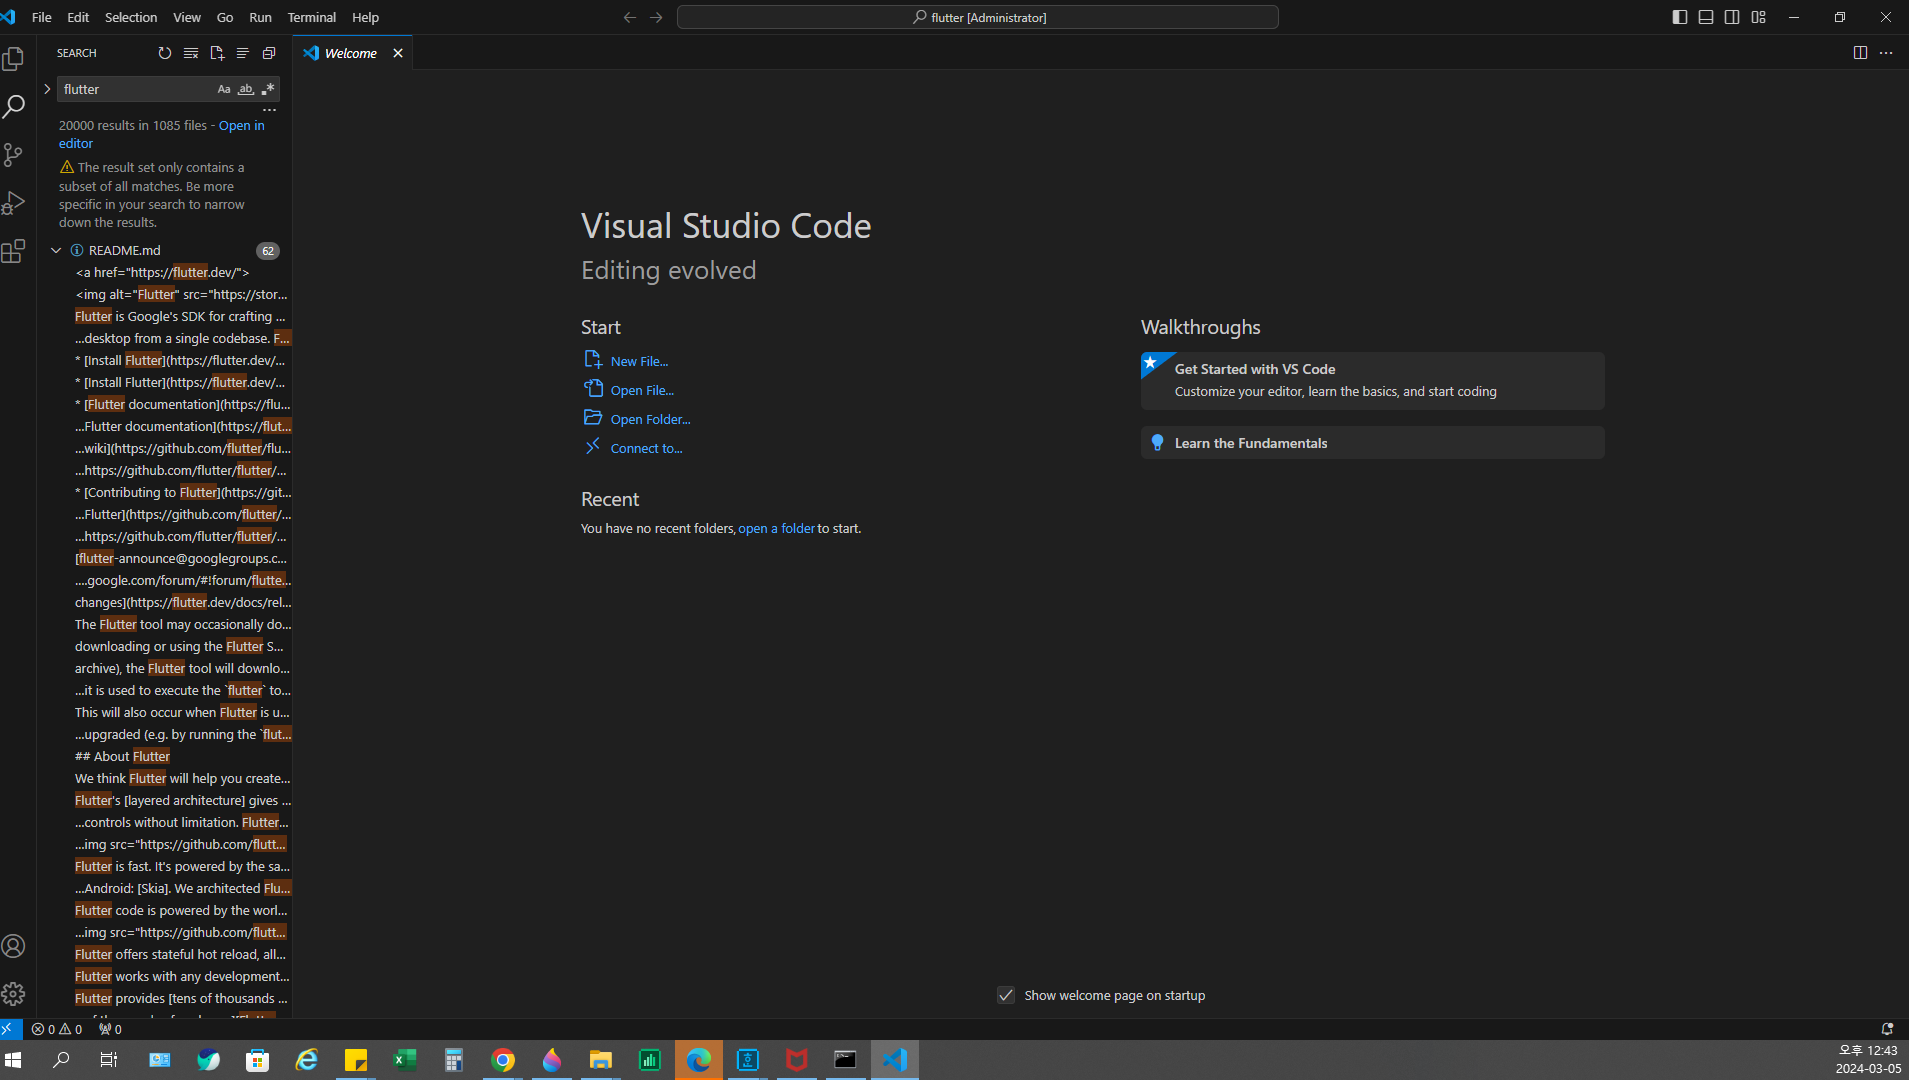Expand the Replace field toggle chevron
1909x1080 pixels.
(x=47, y=89)
